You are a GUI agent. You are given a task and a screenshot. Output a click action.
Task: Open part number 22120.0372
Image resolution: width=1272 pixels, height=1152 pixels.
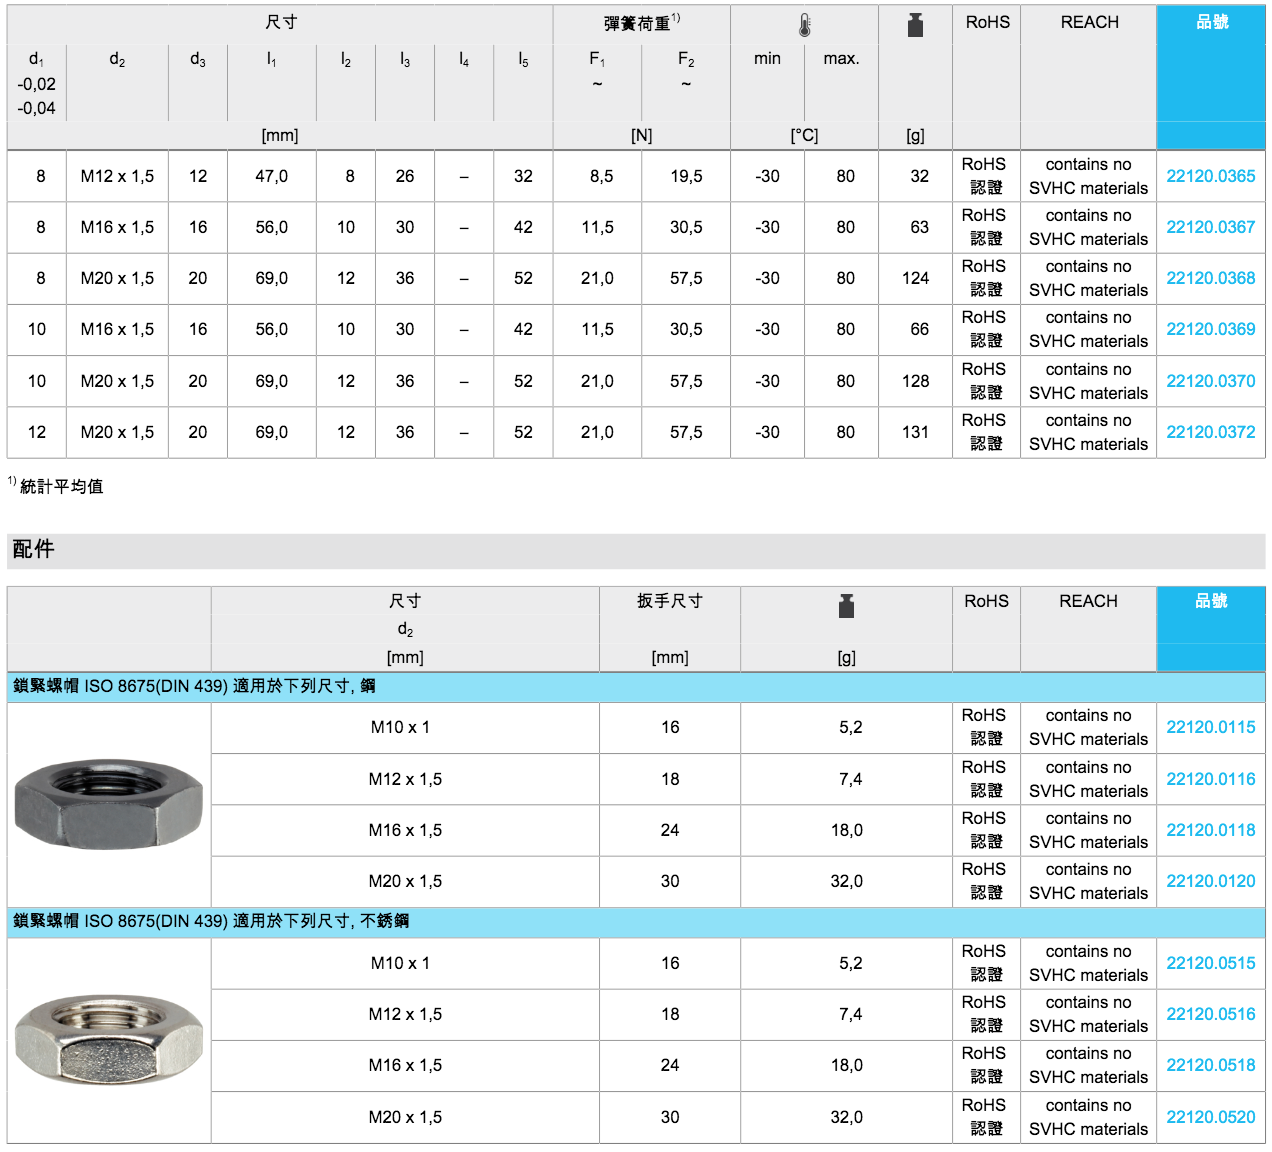click(1210, 432)
